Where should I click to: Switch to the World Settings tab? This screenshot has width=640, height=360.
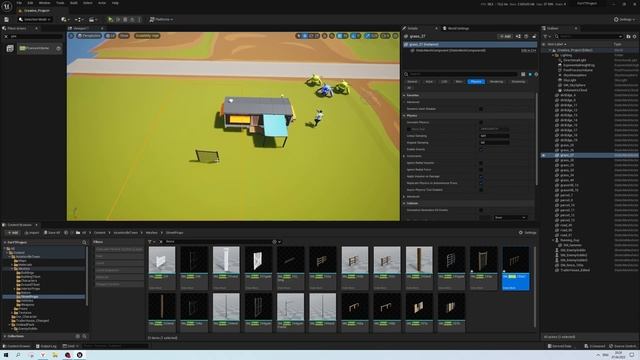pyautogui.click(x=456, y=28)
